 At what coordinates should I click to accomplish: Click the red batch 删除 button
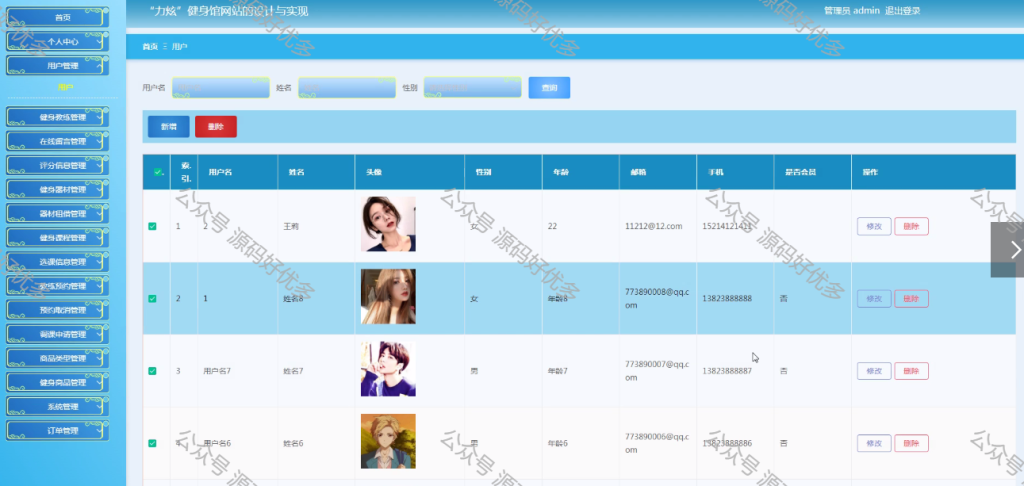point(216,127)
